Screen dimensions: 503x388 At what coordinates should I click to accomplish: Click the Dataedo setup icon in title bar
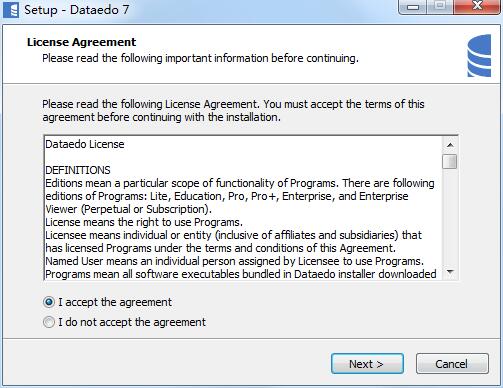pos(11,9)
